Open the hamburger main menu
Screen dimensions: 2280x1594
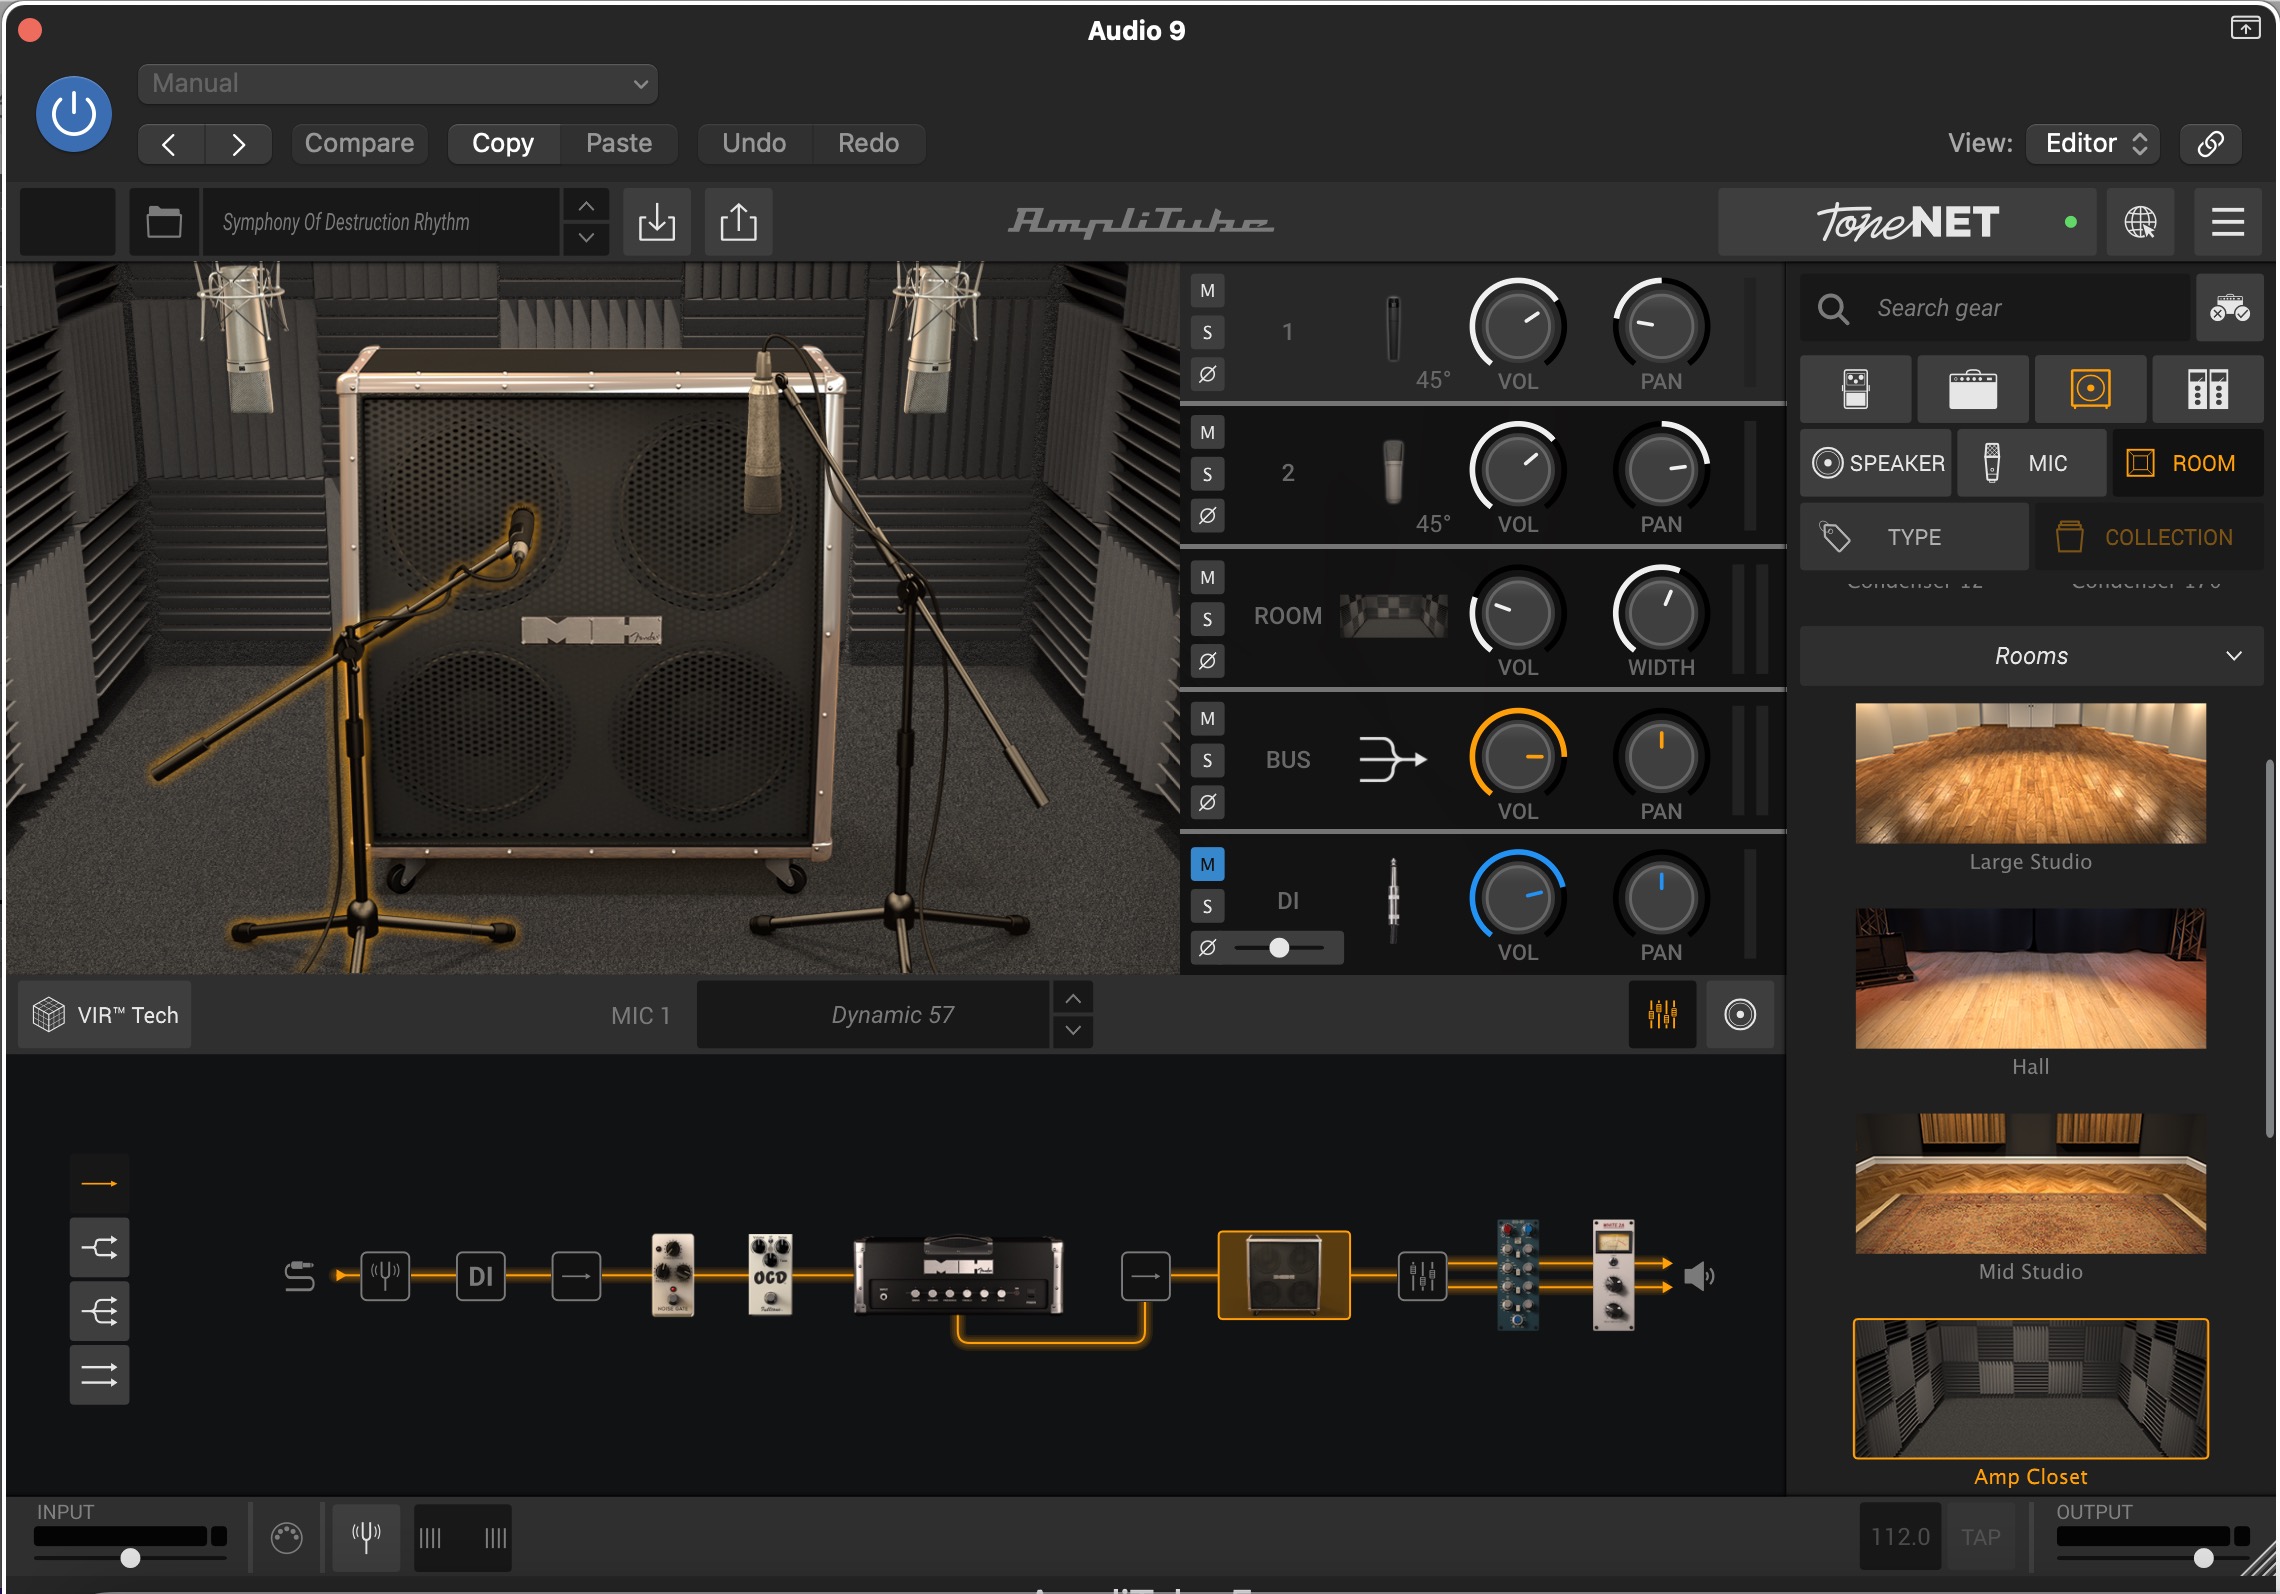(x=2227, y=222)
